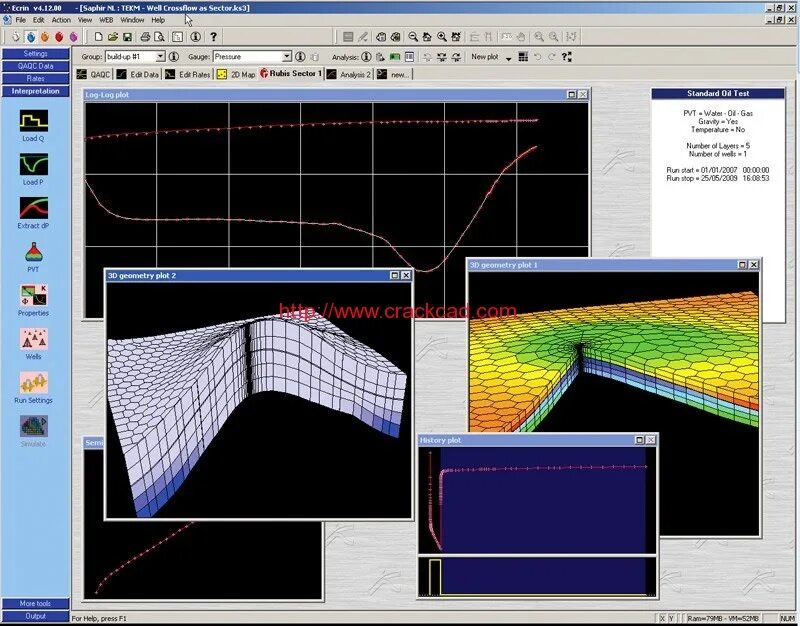Open Load Q in the sidebar

click(x=34, y=126)
